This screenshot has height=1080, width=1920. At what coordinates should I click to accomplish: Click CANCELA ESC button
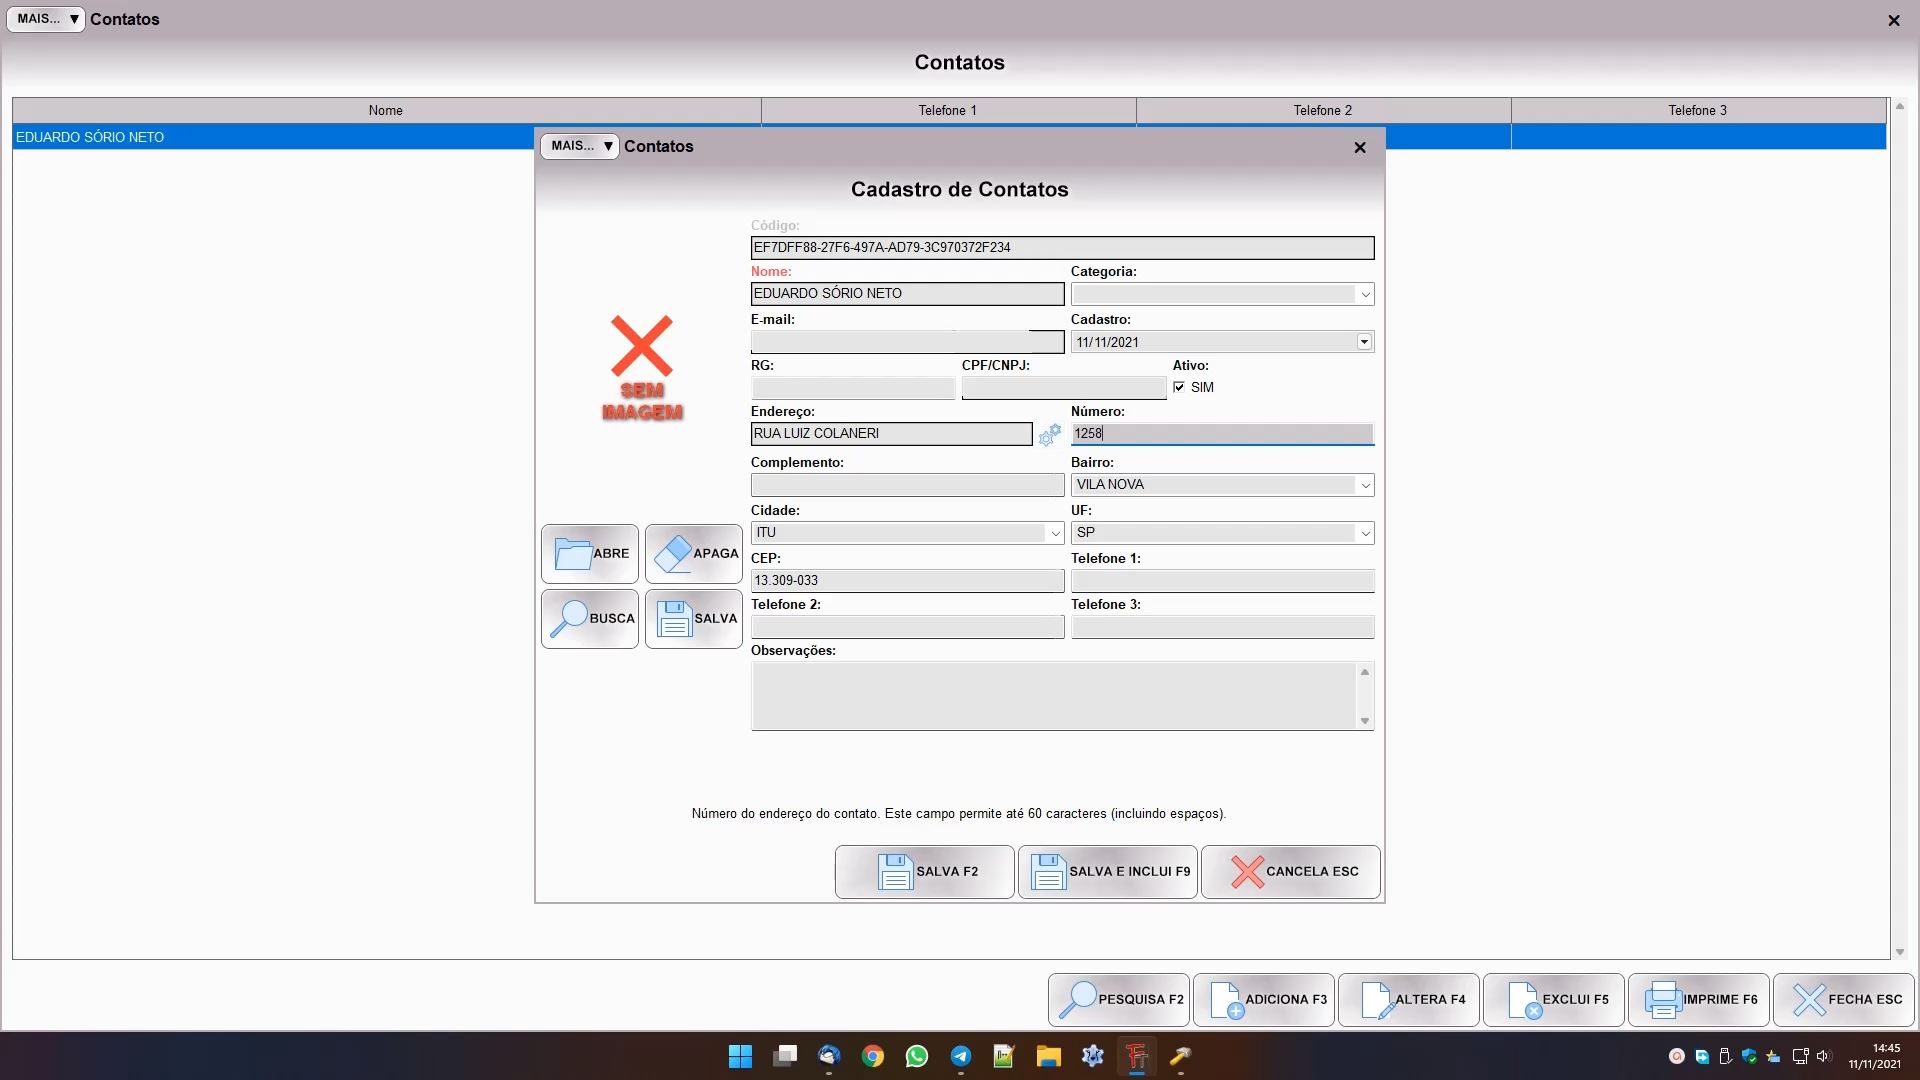coord(1291,872)
